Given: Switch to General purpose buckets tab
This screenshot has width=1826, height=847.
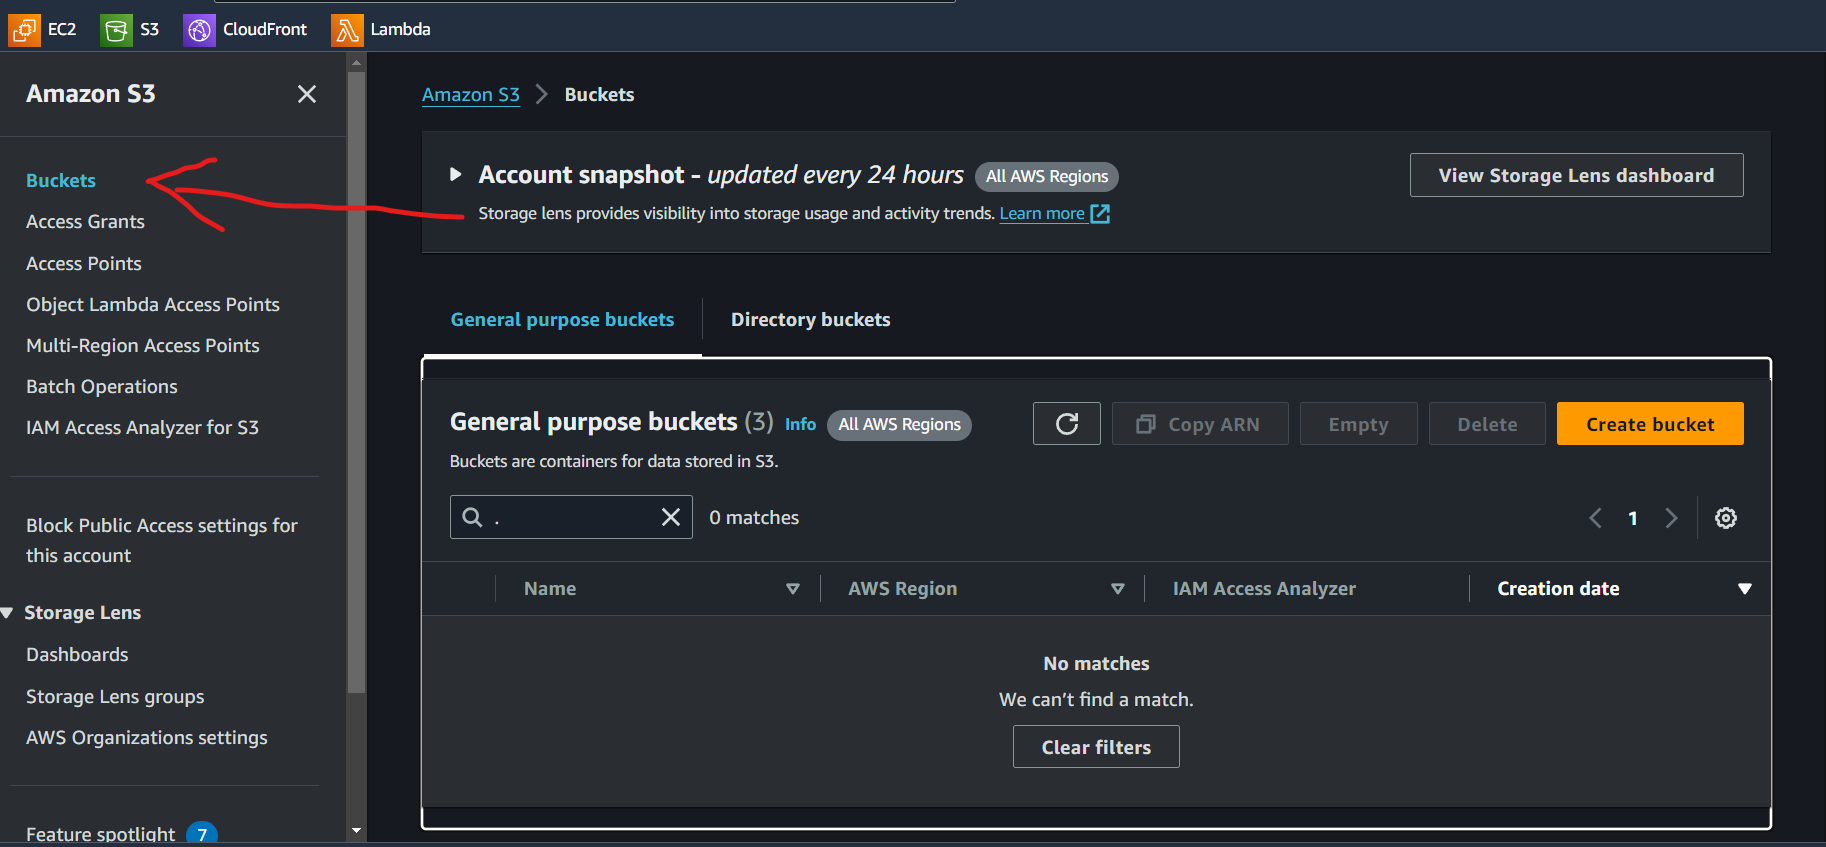Looking at the screenshot, I should click(x=562, y=320).
